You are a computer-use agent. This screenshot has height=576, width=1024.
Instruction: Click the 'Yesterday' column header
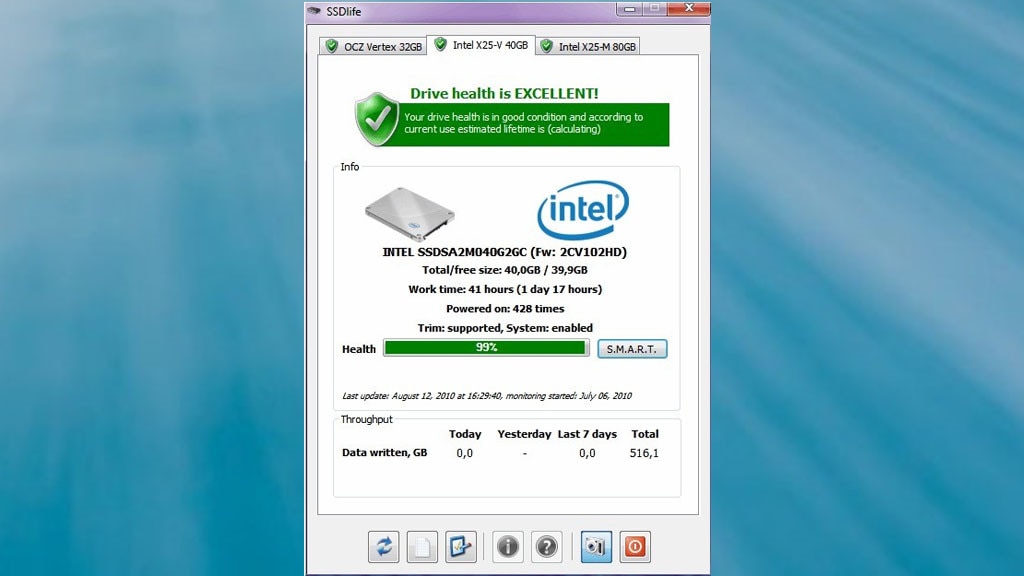[x=524, y=434]
